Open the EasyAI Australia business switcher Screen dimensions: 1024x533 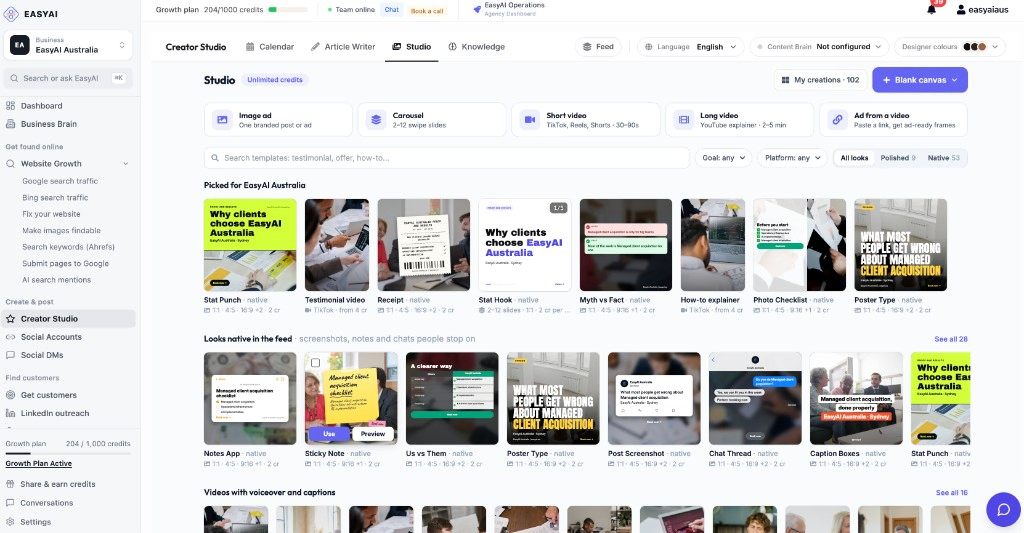(x=68, y=45)
